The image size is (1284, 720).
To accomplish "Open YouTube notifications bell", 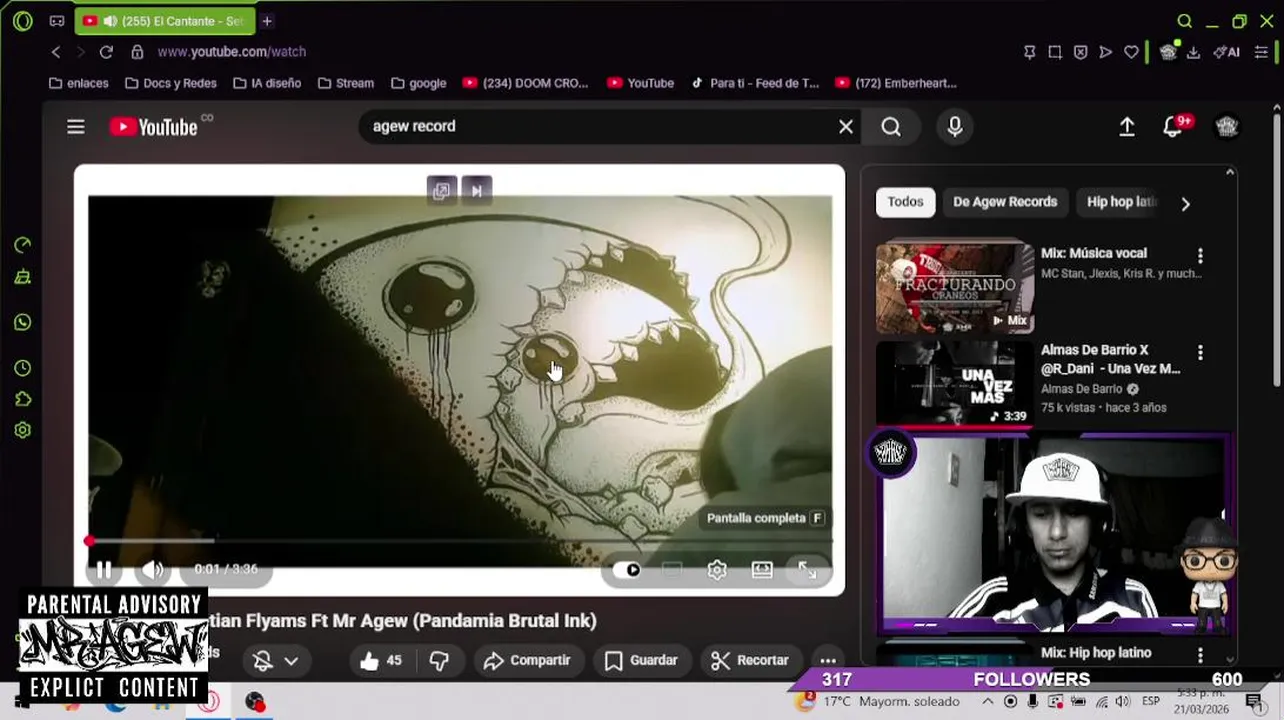I will coord(1174,127).
